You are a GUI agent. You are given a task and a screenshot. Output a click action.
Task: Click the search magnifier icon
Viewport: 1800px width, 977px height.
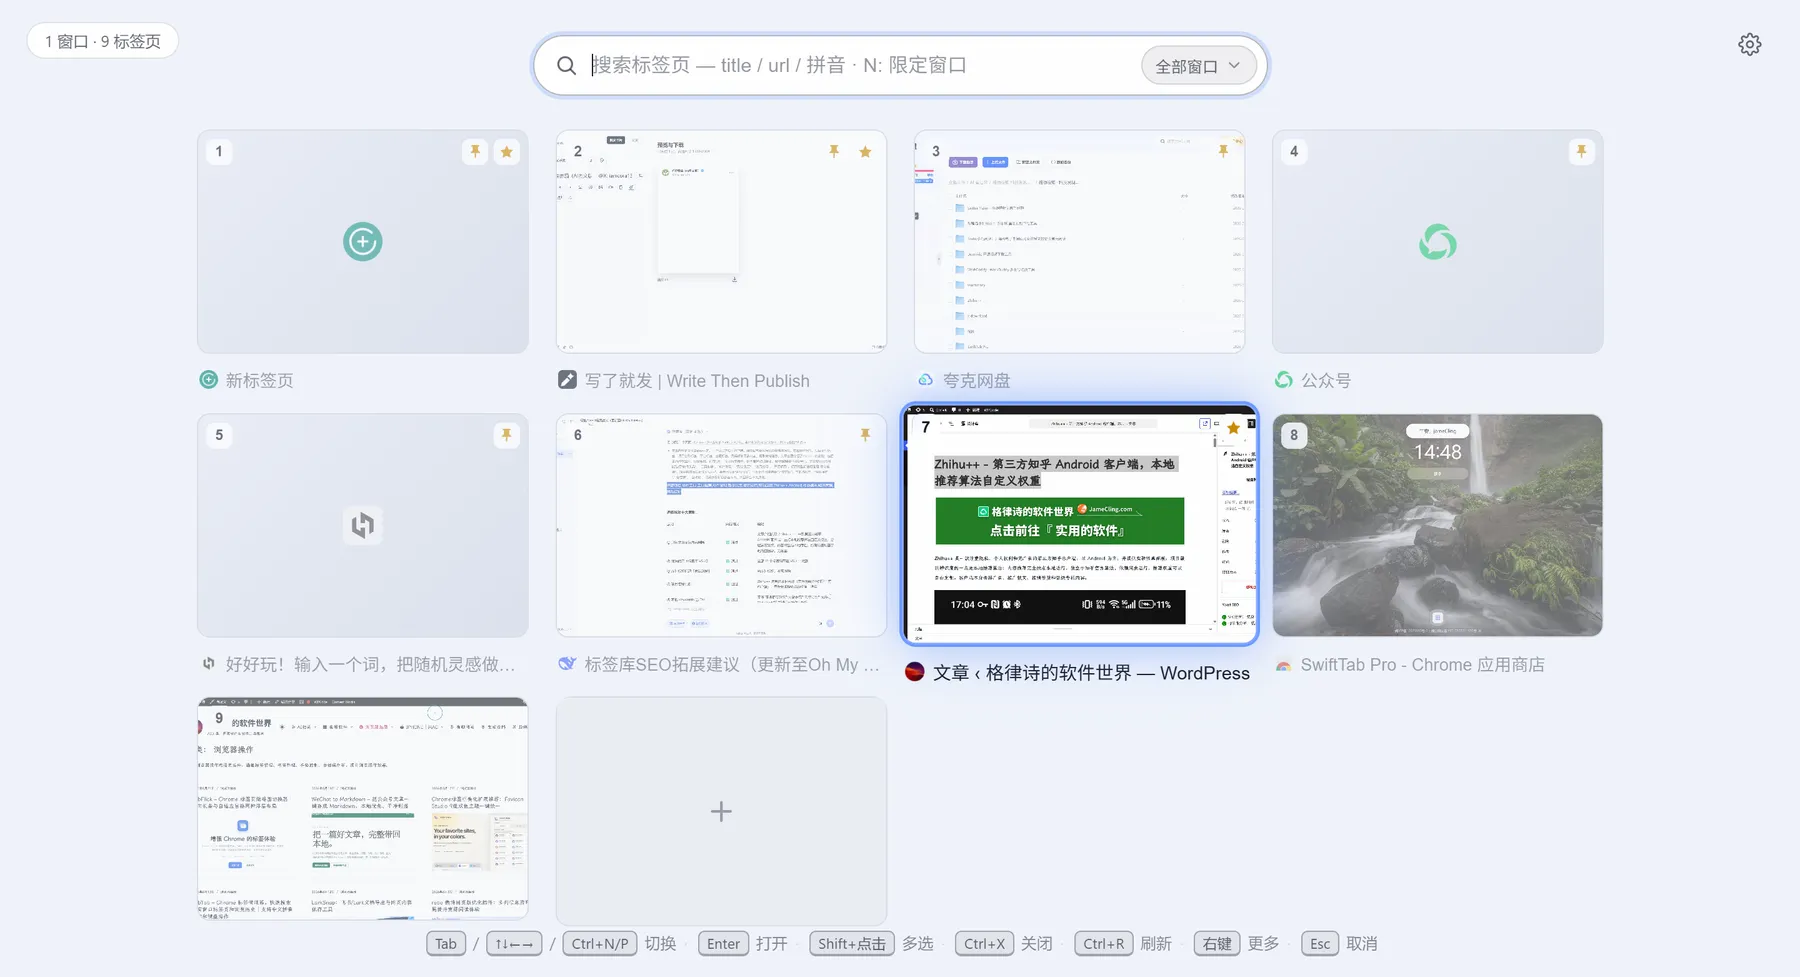[x=566, y=66]
